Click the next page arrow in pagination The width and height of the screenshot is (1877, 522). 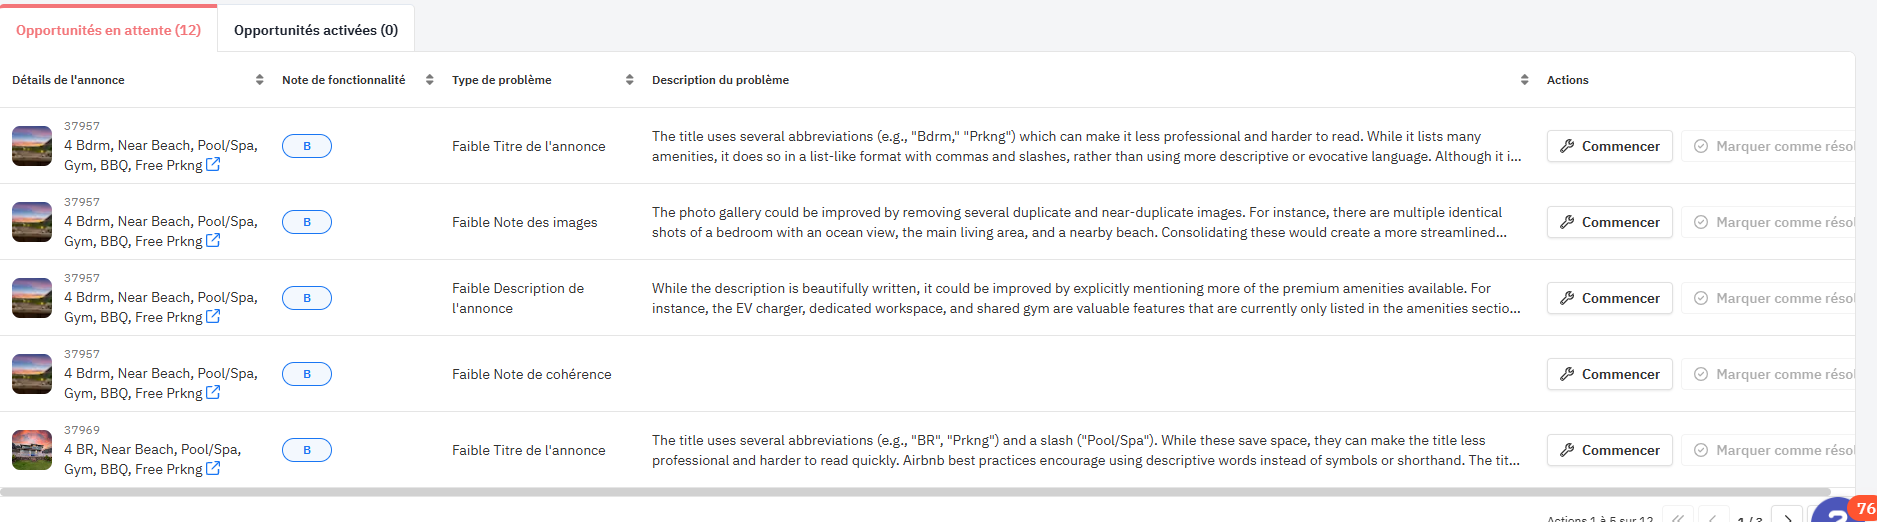pyautogui.click(x=1787, y=516)
